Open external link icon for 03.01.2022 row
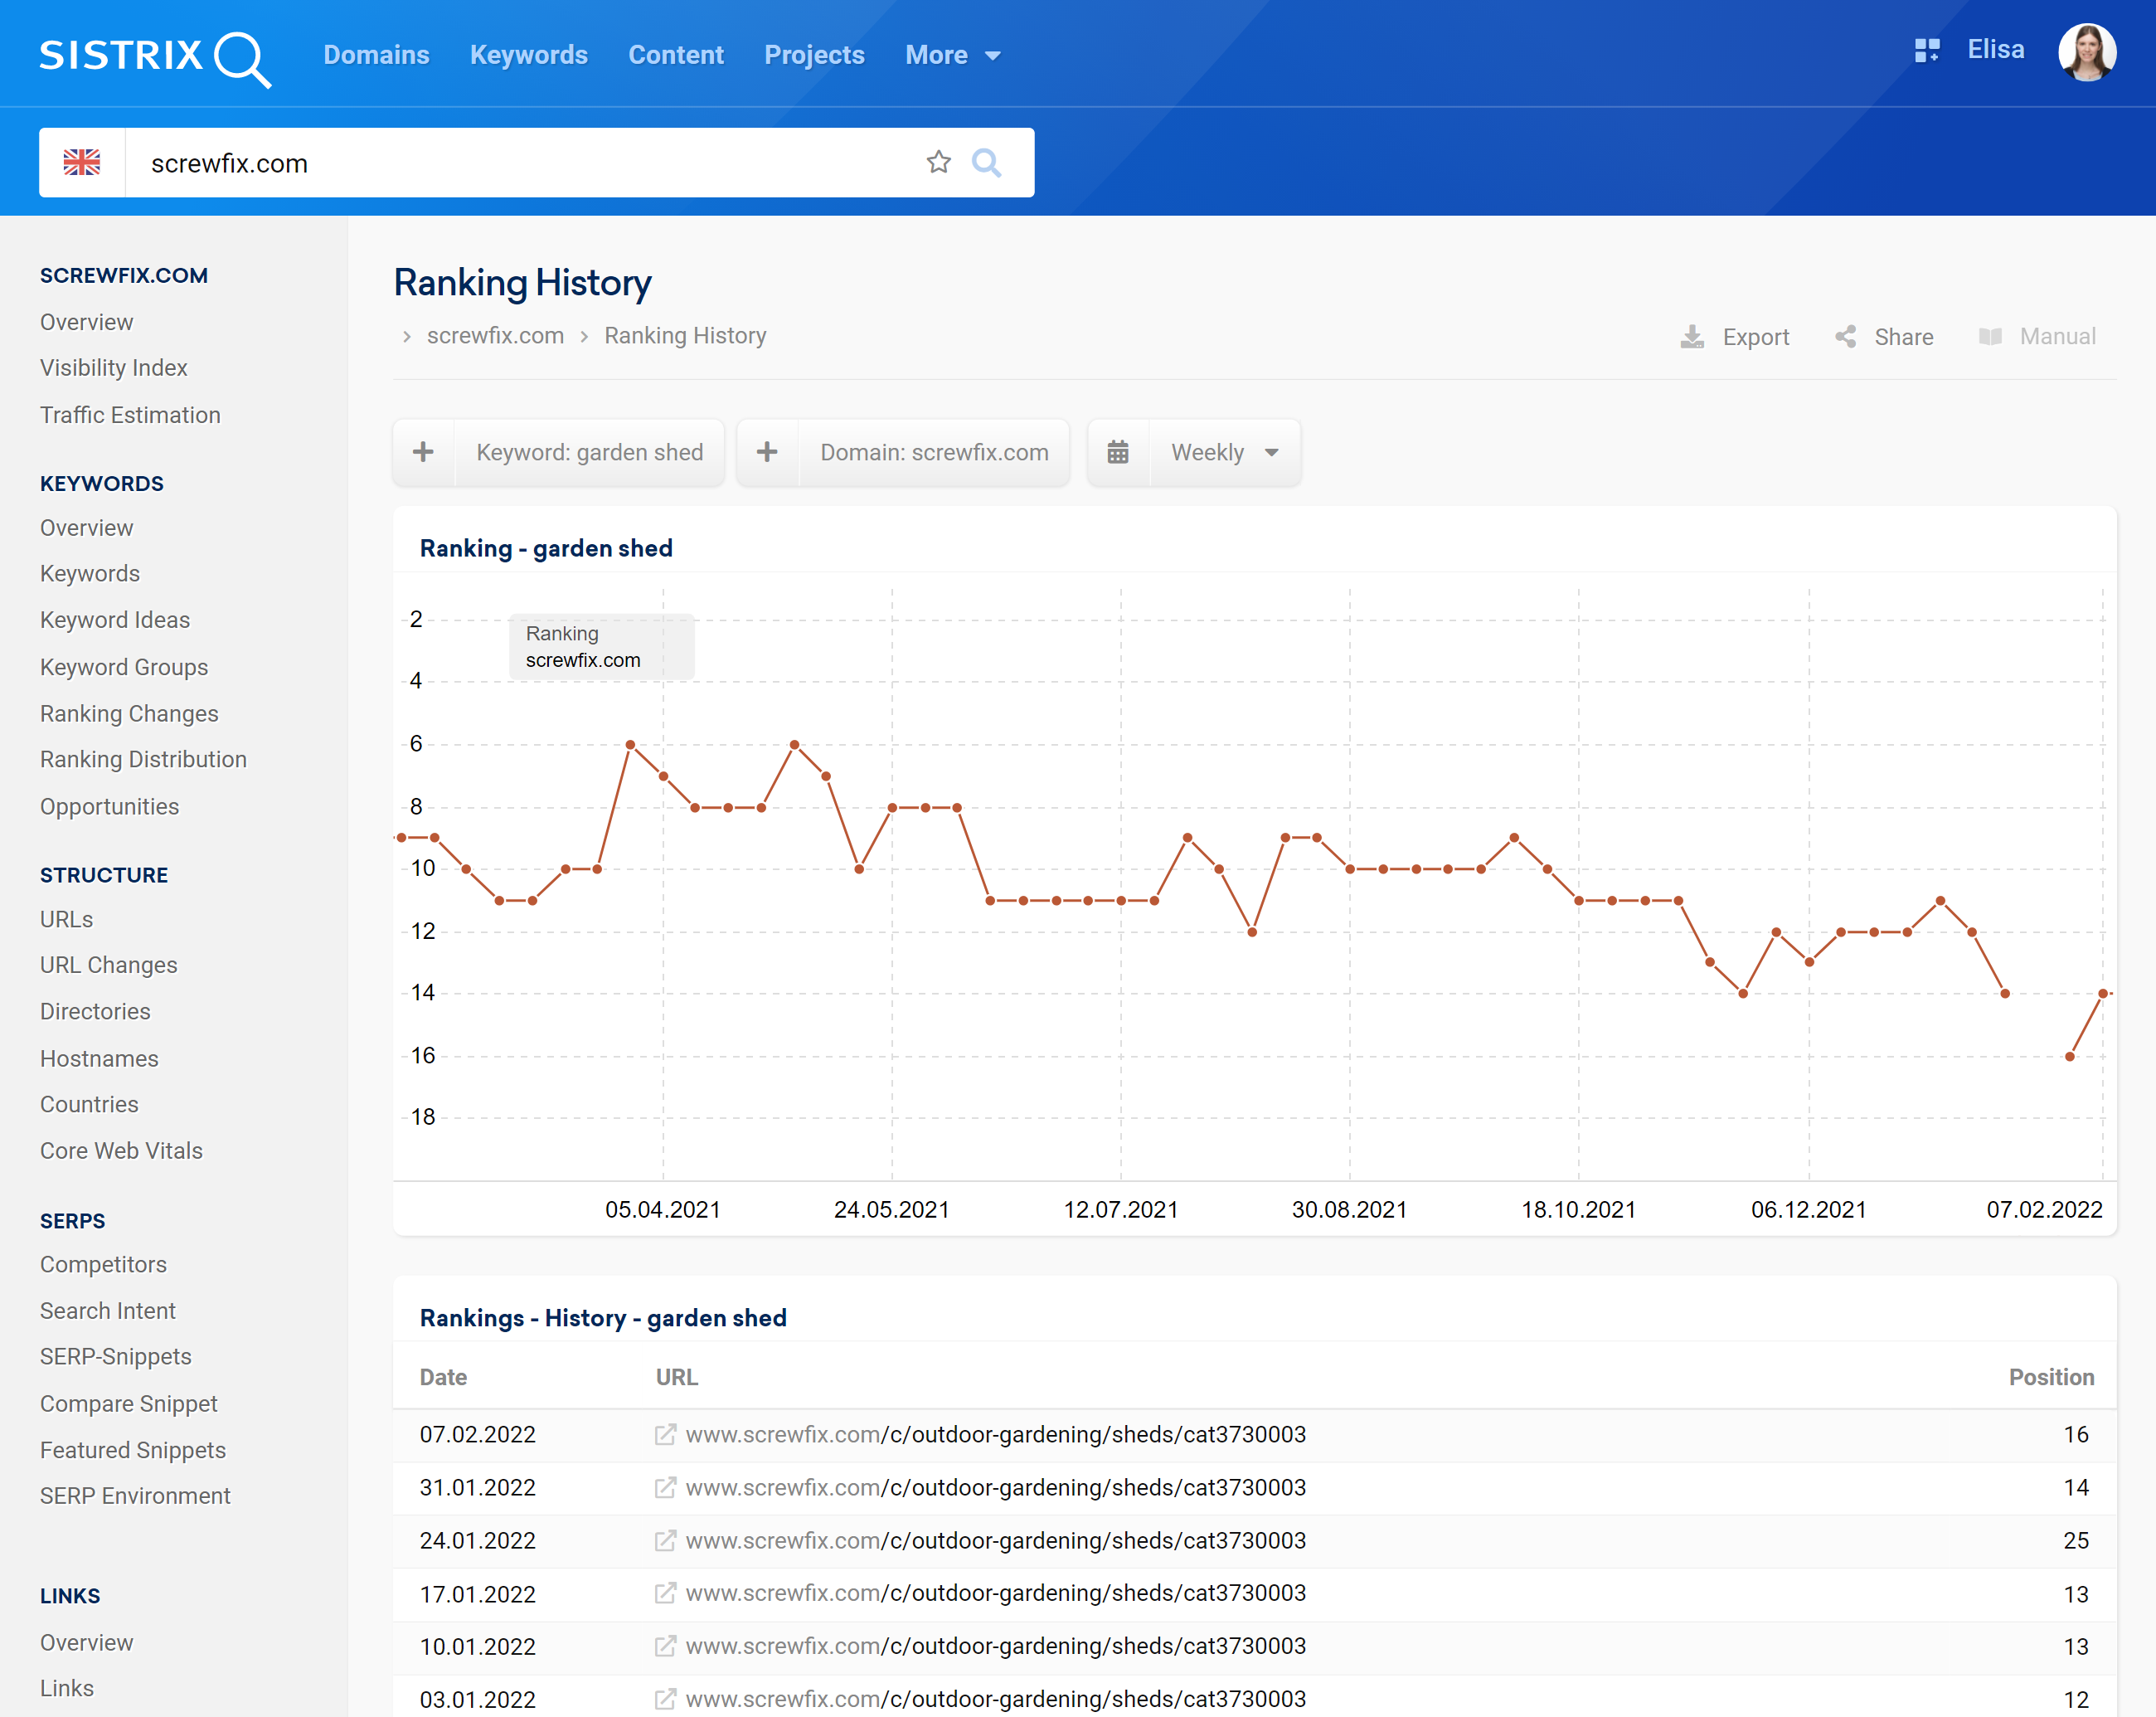Viewport: 2156px width, 1717px height. pos(665,1699)
